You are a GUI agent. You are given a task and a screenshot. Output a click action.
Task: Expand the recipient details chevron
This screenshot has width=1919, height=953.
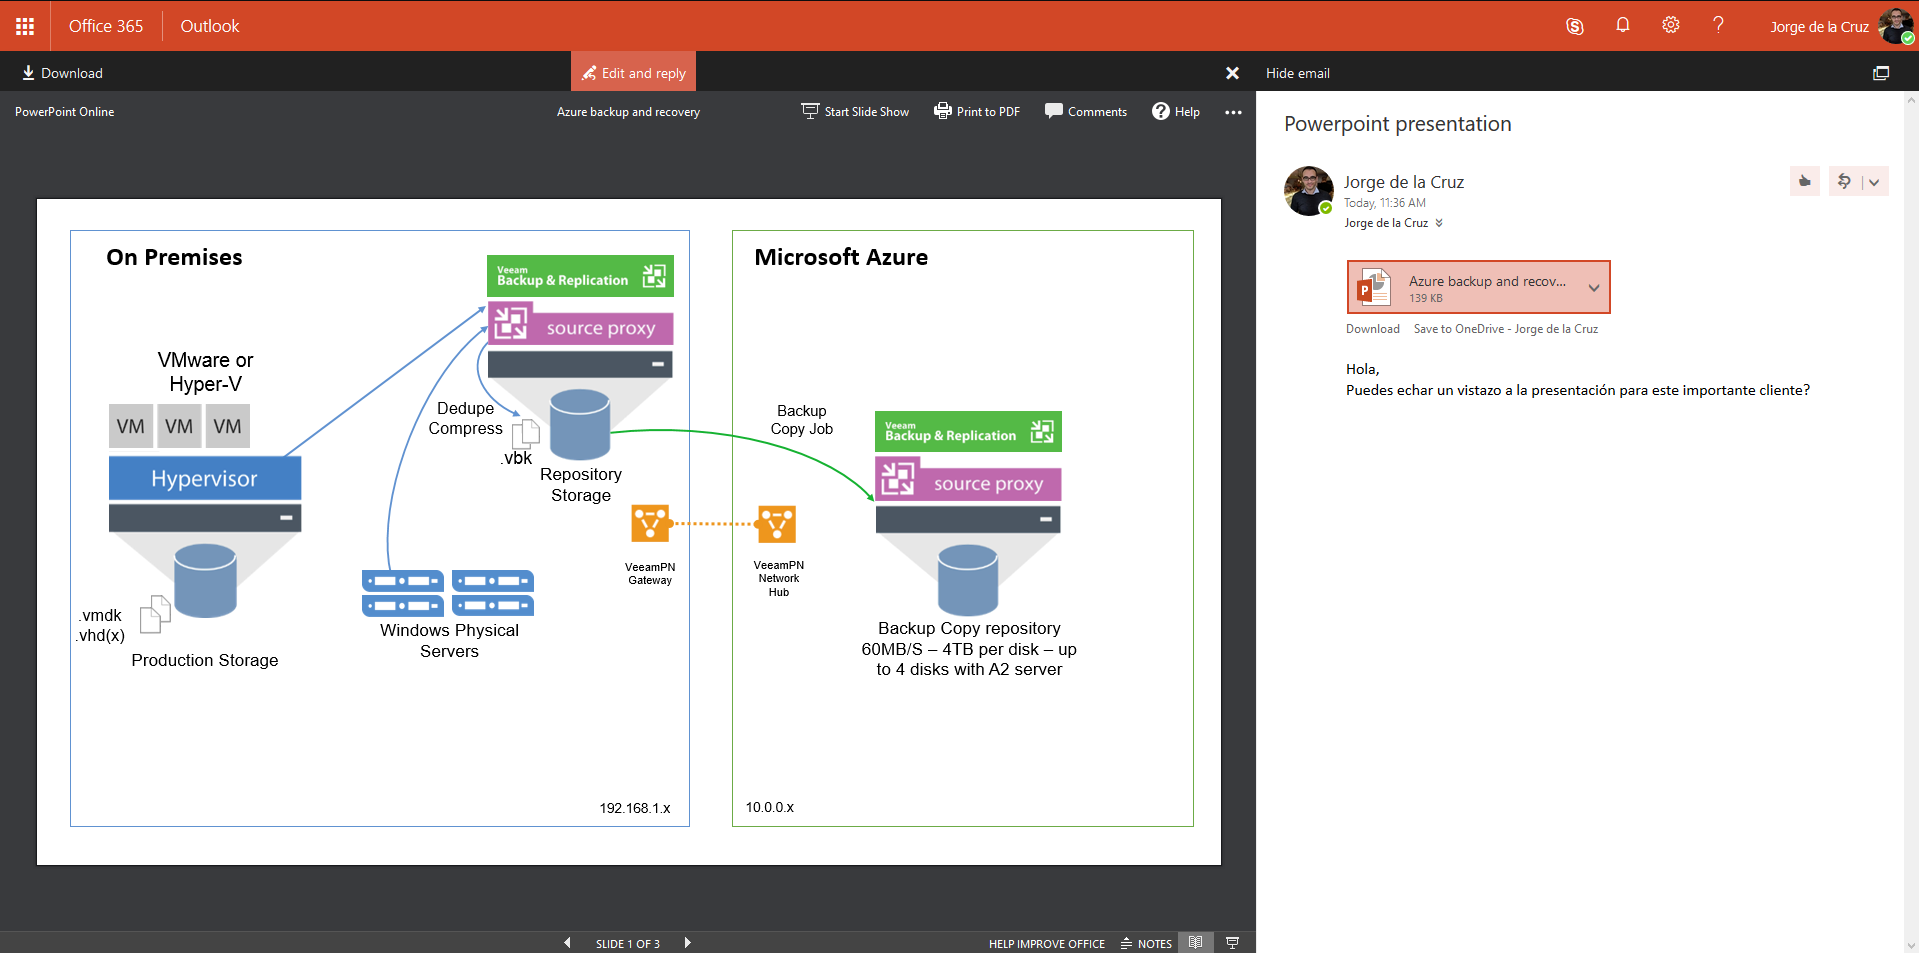click(x=1439, y=223)
